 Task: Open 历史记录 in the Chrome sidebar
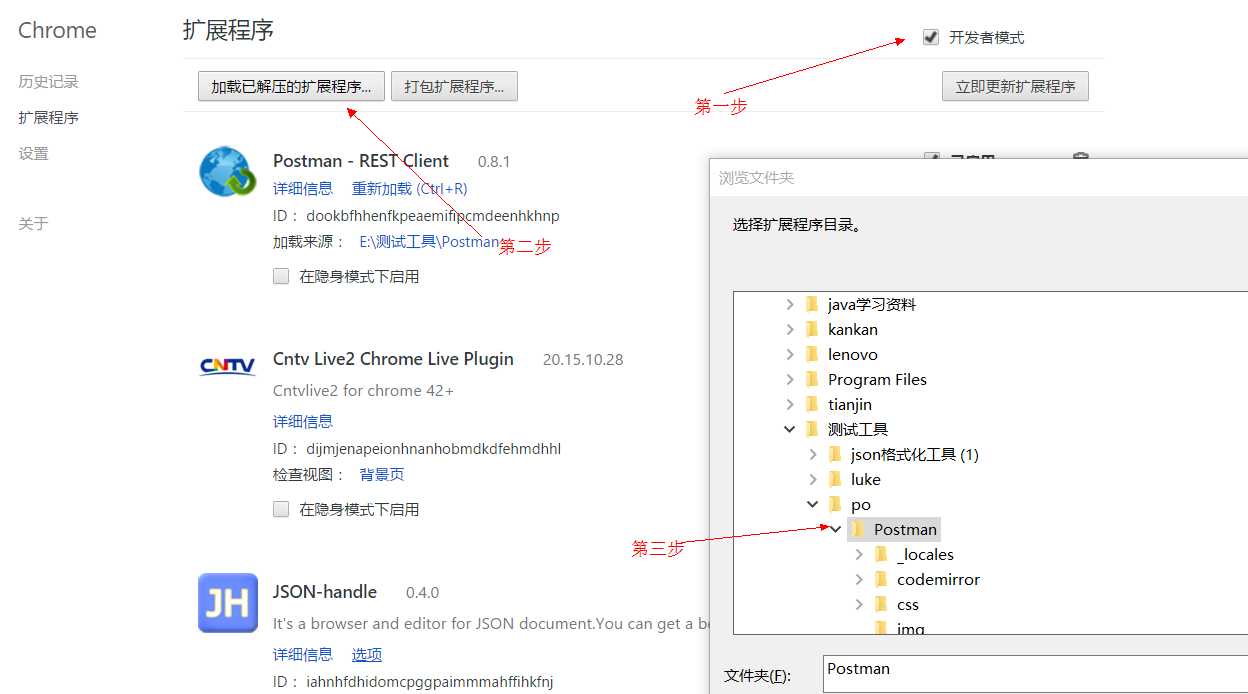click(x=48, y=82)
